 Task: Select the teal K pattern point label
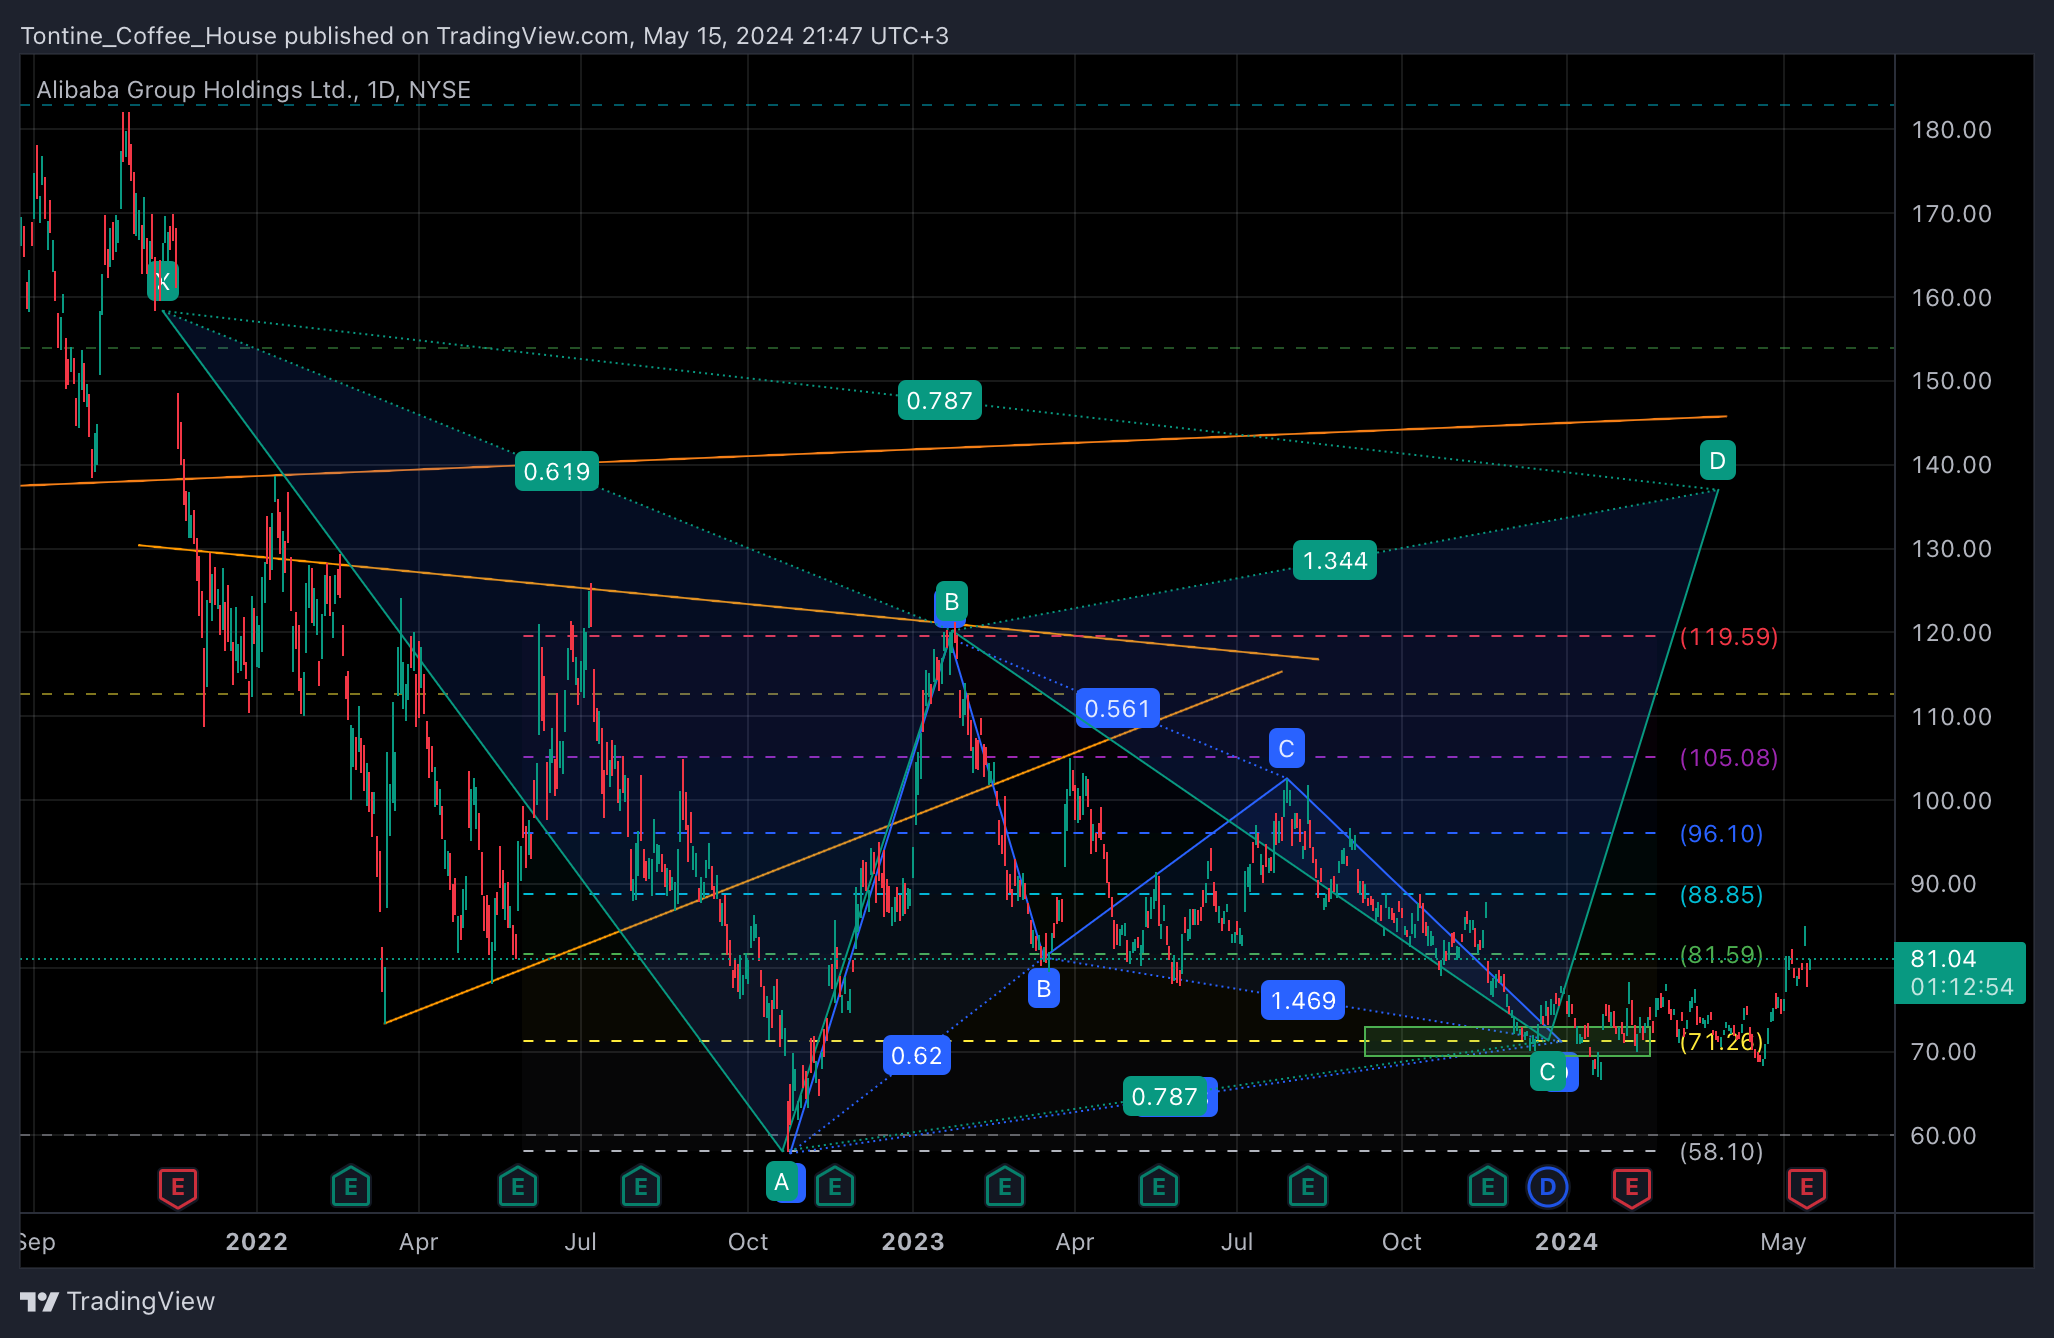coord(163,281)
